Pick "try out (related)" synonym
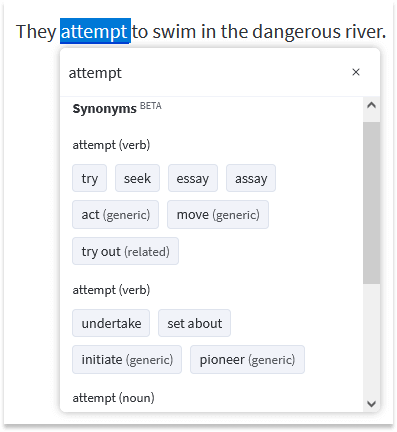This screenshot has height=432, width=397. (125, 251)
